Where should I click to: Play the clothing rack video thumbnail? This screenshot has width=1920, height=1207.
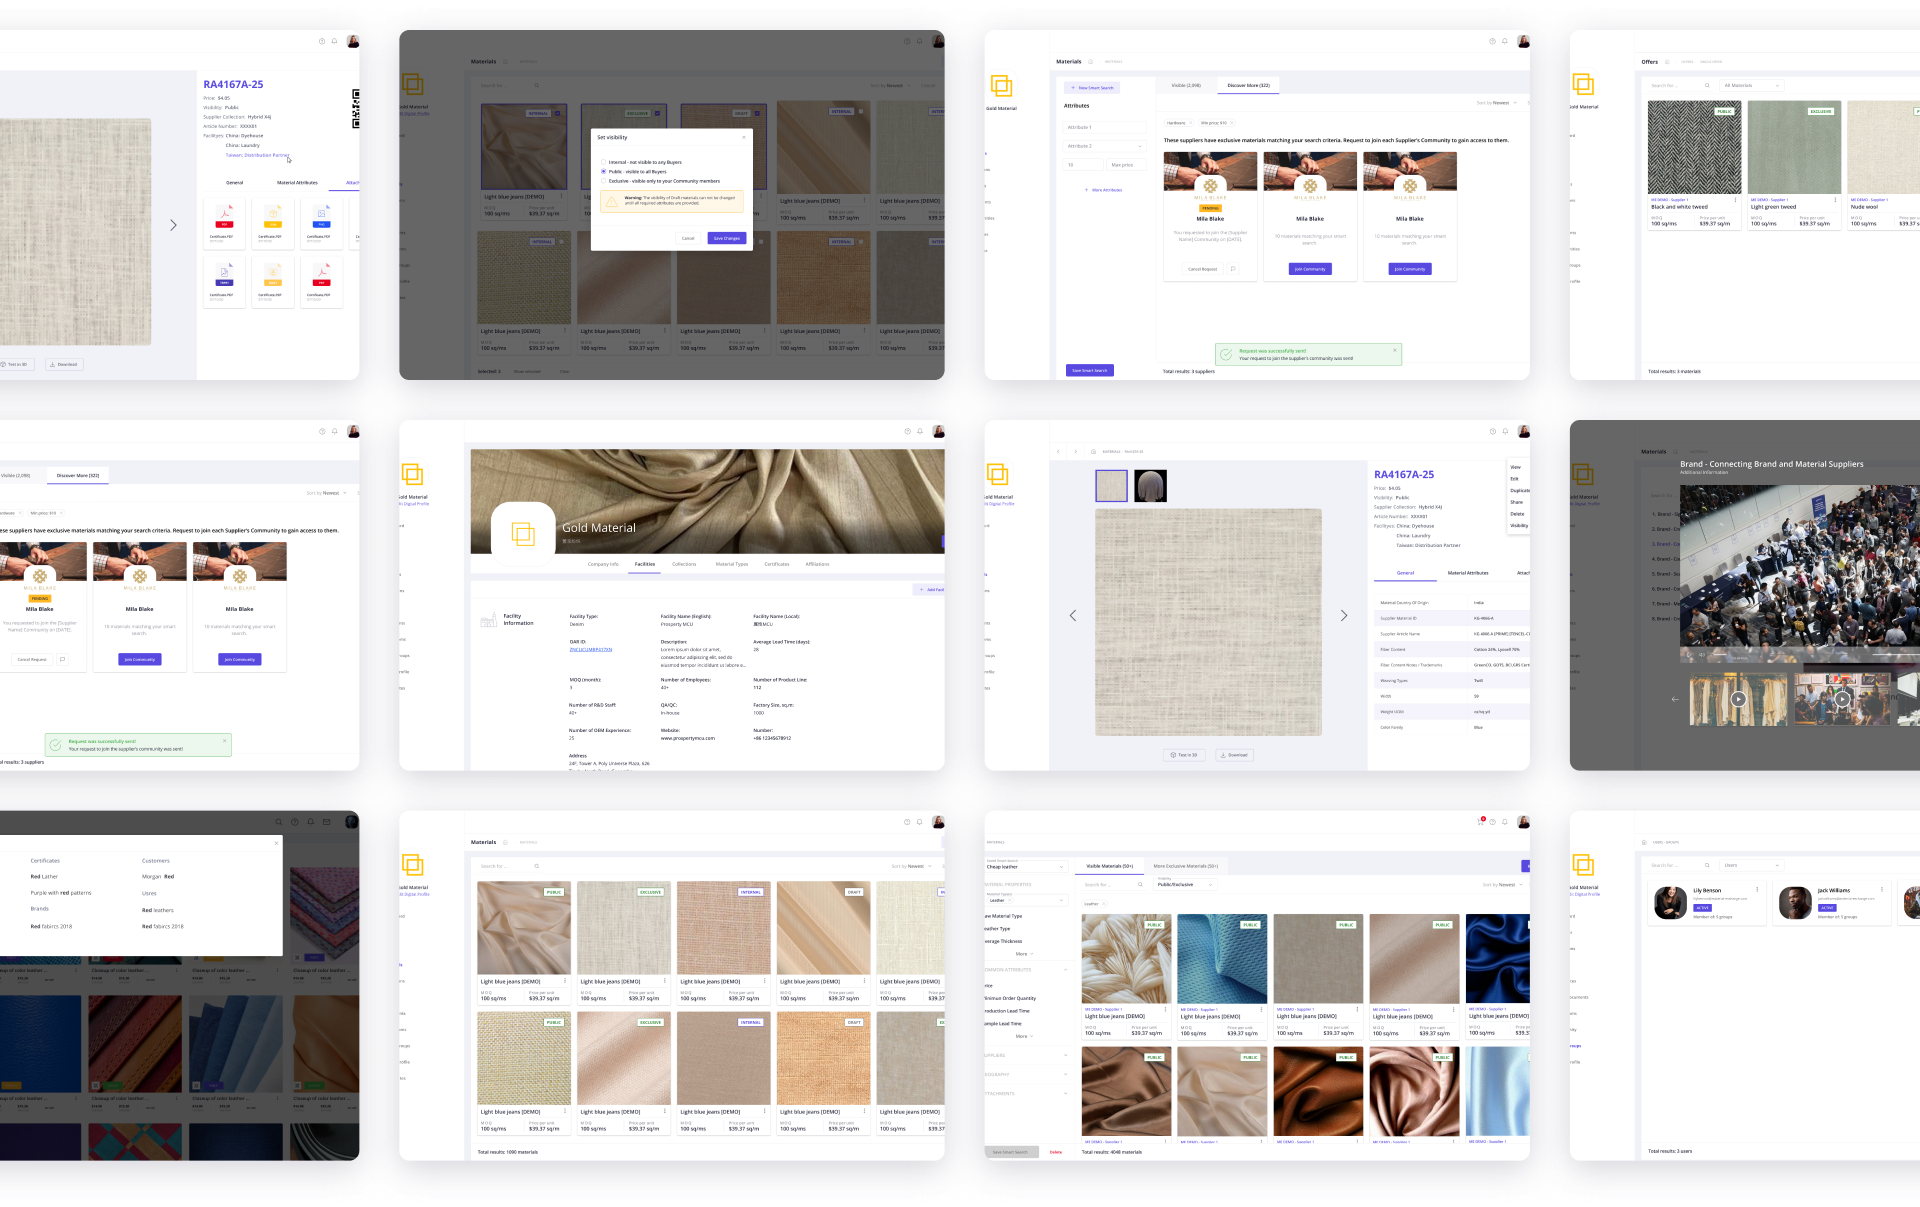coord(1738,699)
